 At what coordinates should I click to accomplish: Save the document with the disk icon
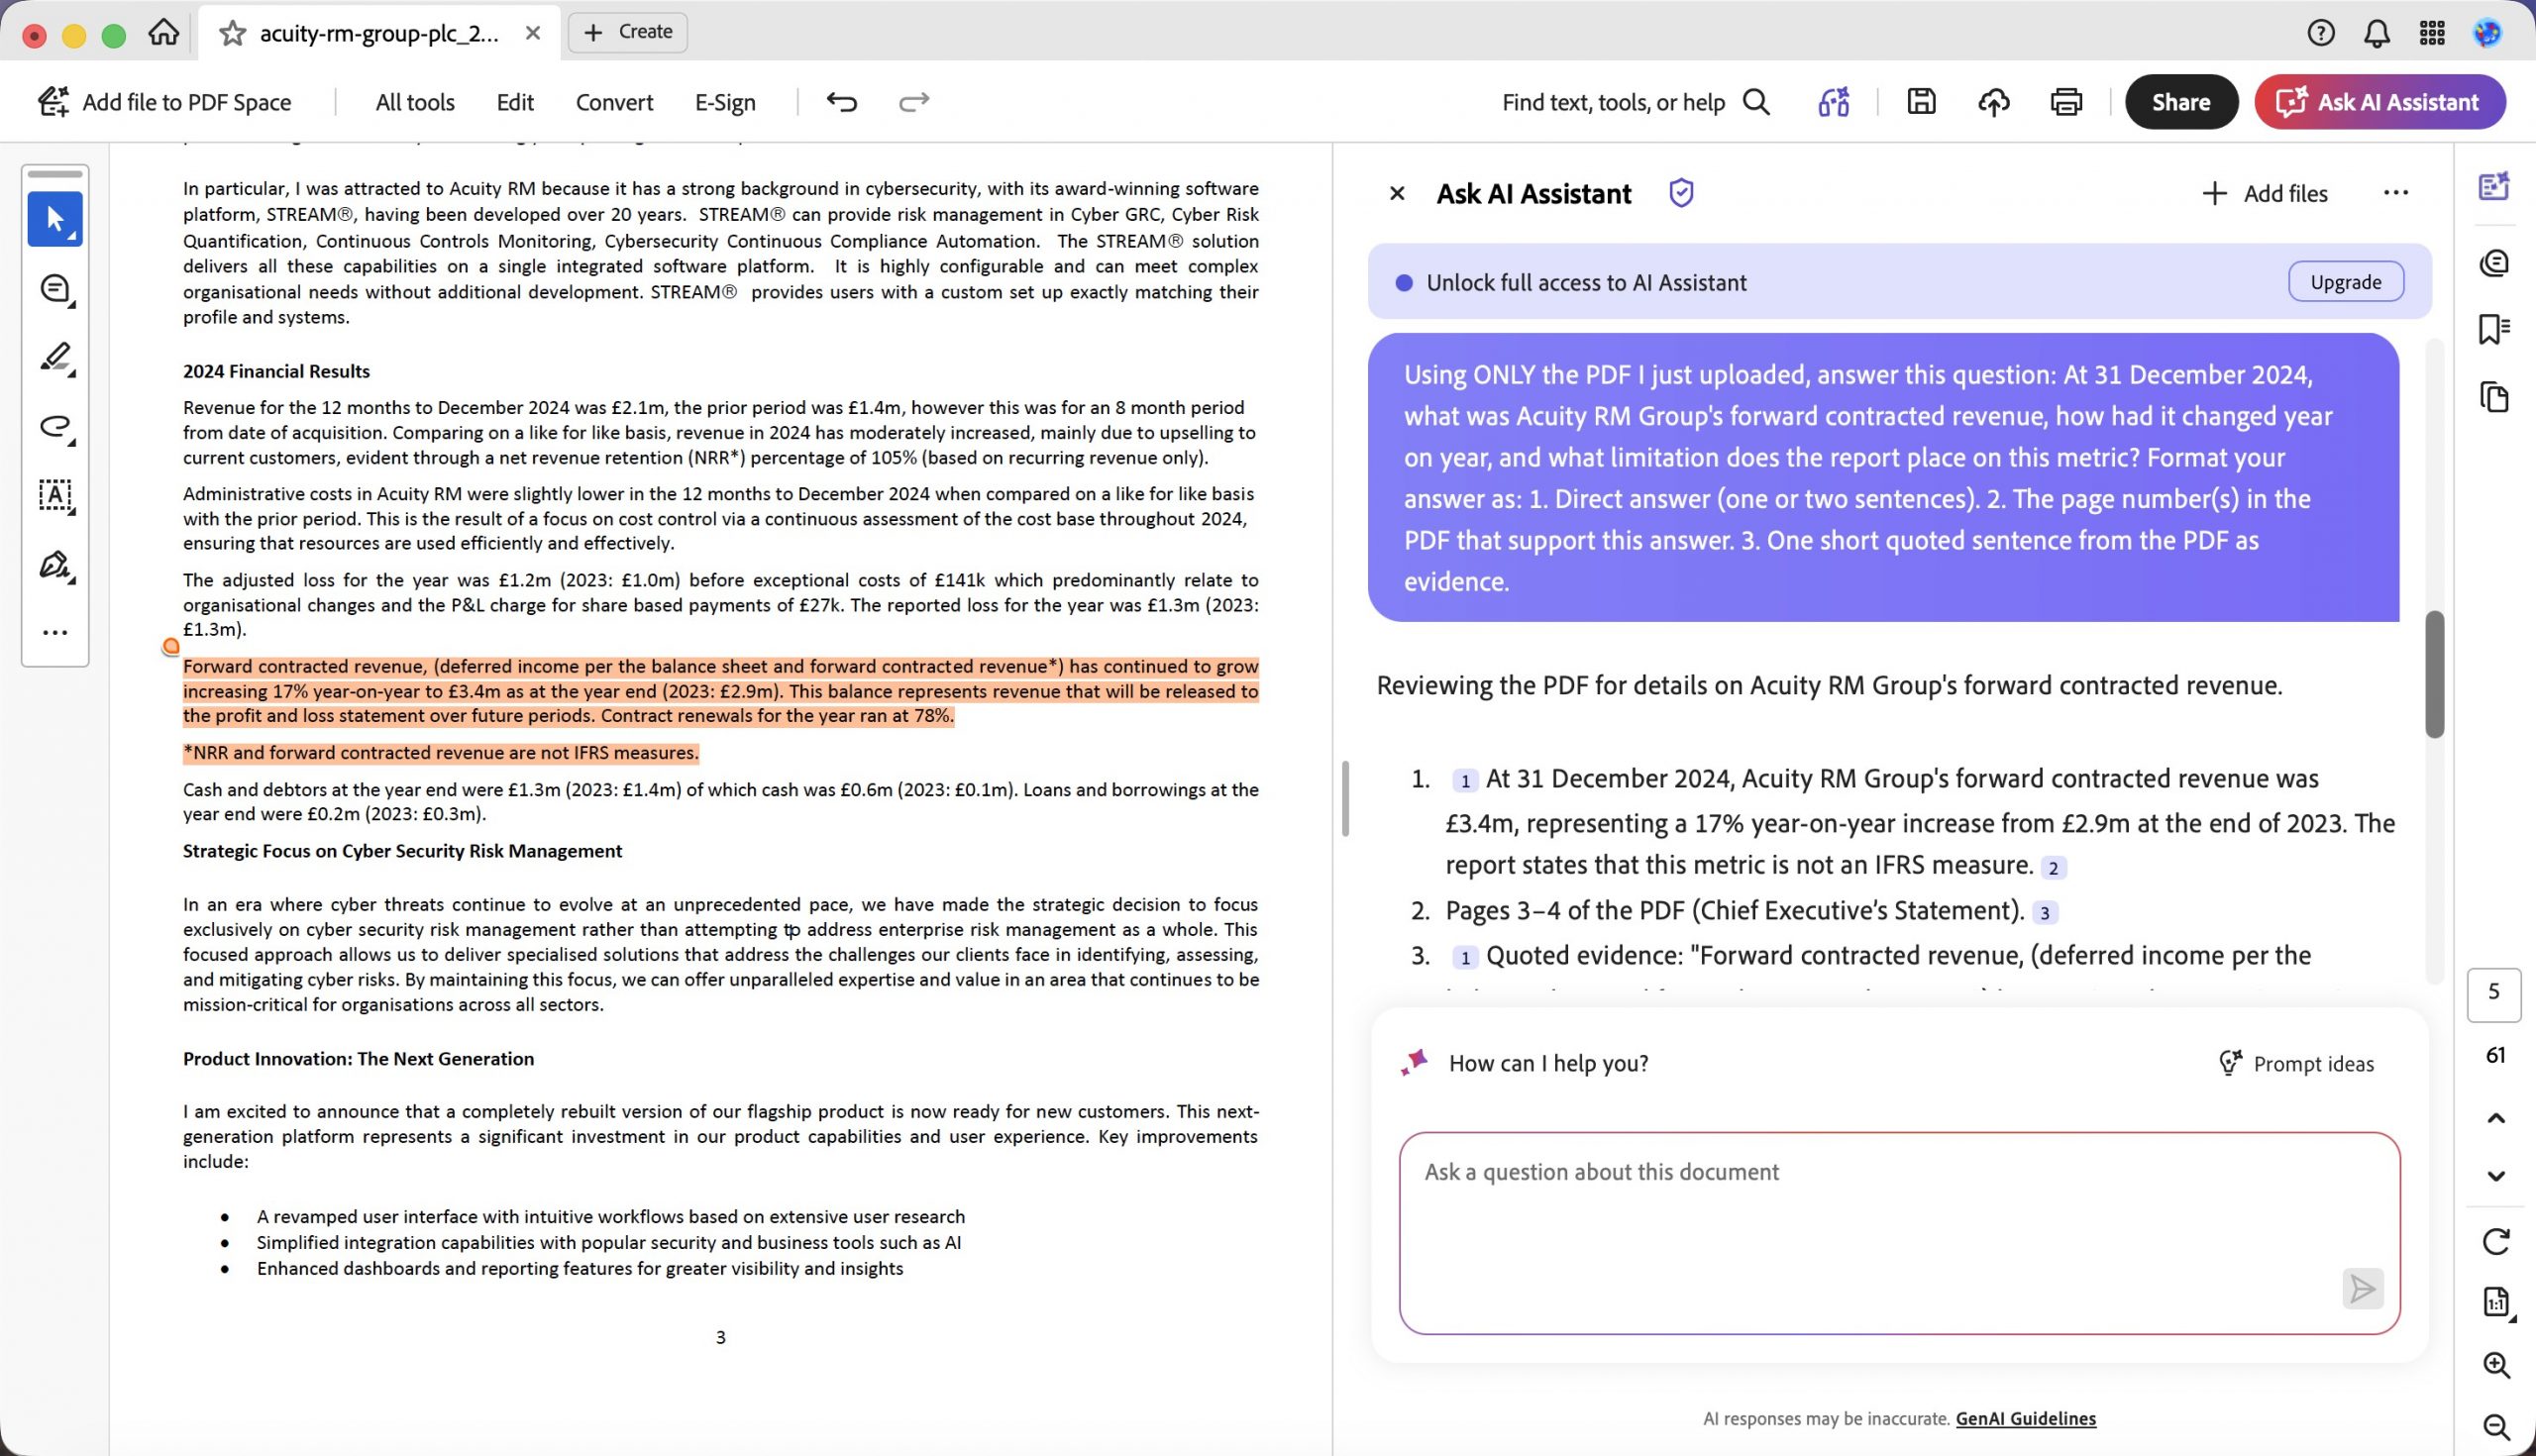coord(1921,102)
